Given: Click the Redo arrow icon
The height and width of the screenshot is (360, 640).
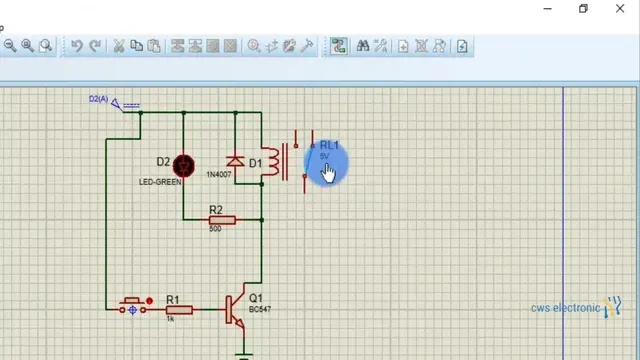Looking at the screenshot, I should [95, 46].
